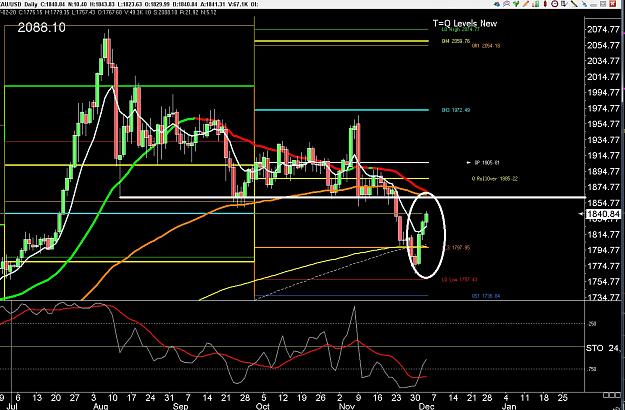Click the STO 24 indicator label
This screenshot has height=410, width=625.
point(602,348)
